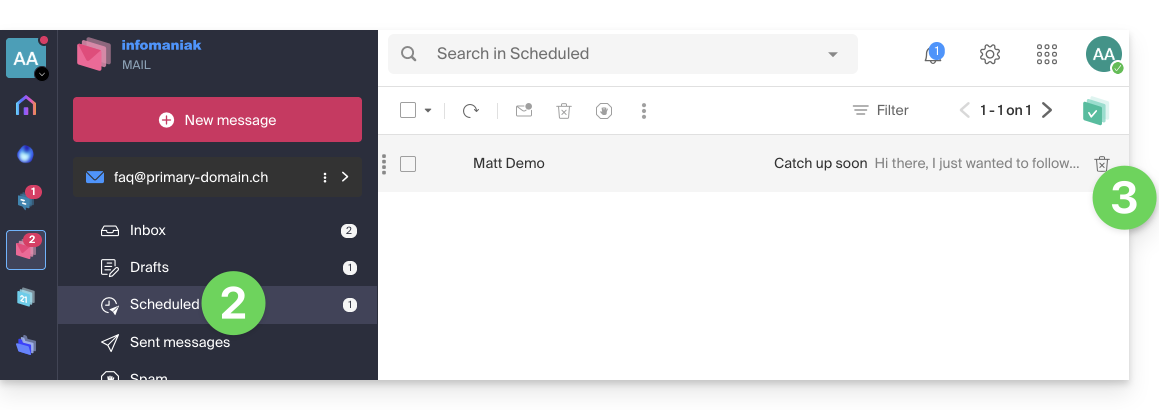Delete the Matt Demo scheduled message
Viewport: 1159px width, 410px height.
pyautogui.click(x=1102, y=164)
